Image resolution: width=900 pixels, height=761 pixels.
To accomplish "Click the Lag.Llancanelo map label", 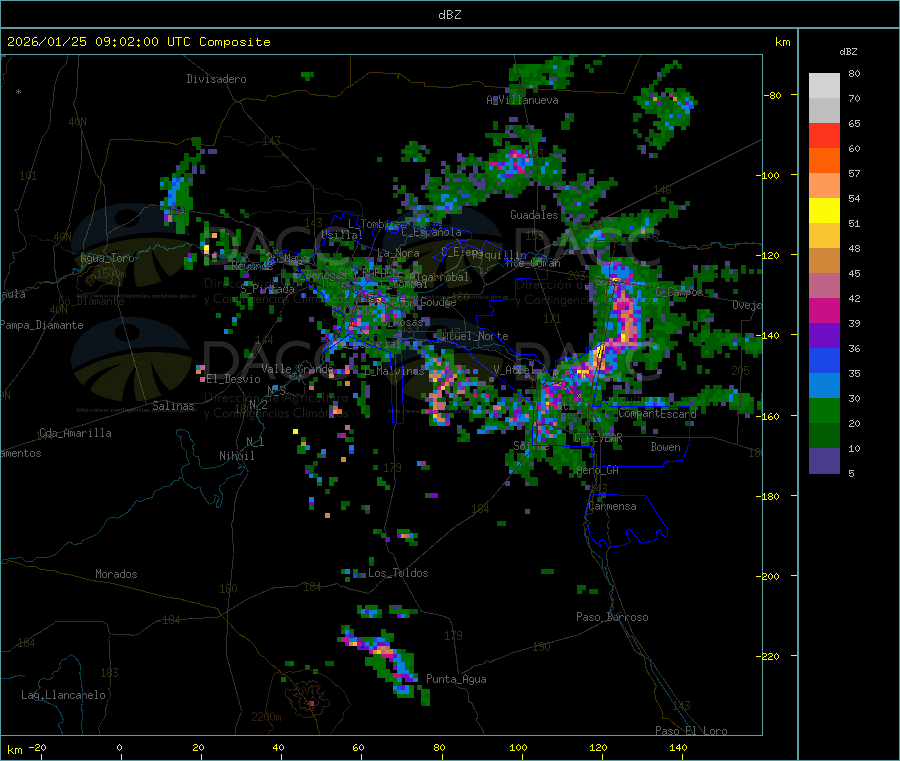I will (x=64, y=696).
